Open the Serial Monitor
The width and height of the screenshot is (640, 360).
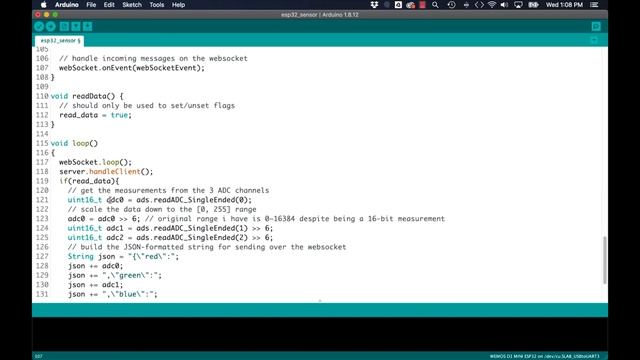click(596, 27)
